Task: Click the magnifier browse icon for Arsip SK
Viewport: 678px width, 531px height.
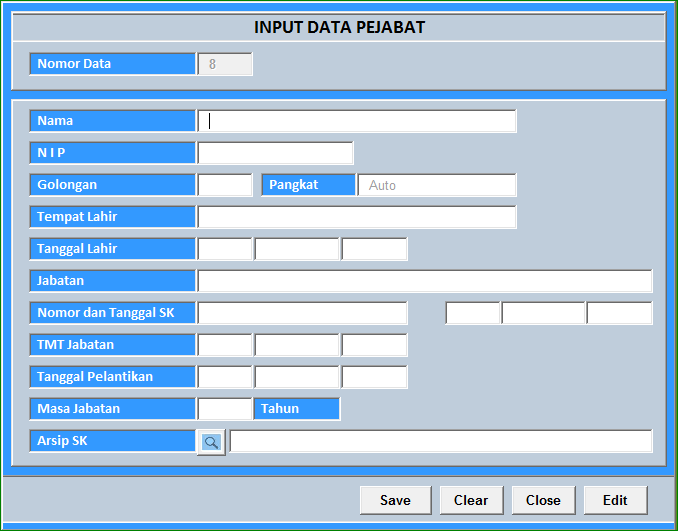Action: point(211,442)
